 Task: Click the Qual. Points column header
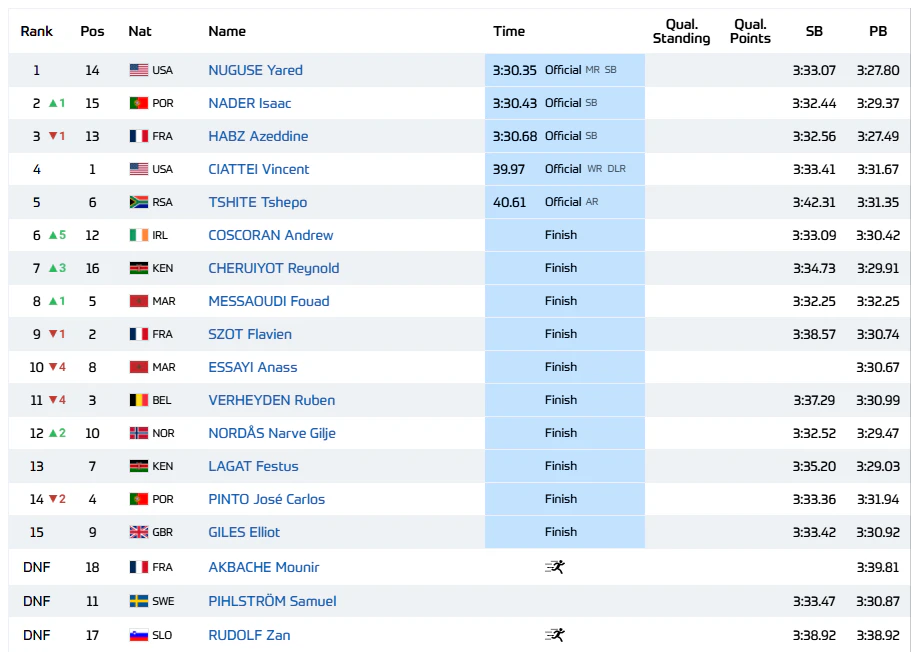(x=750, y=31)
